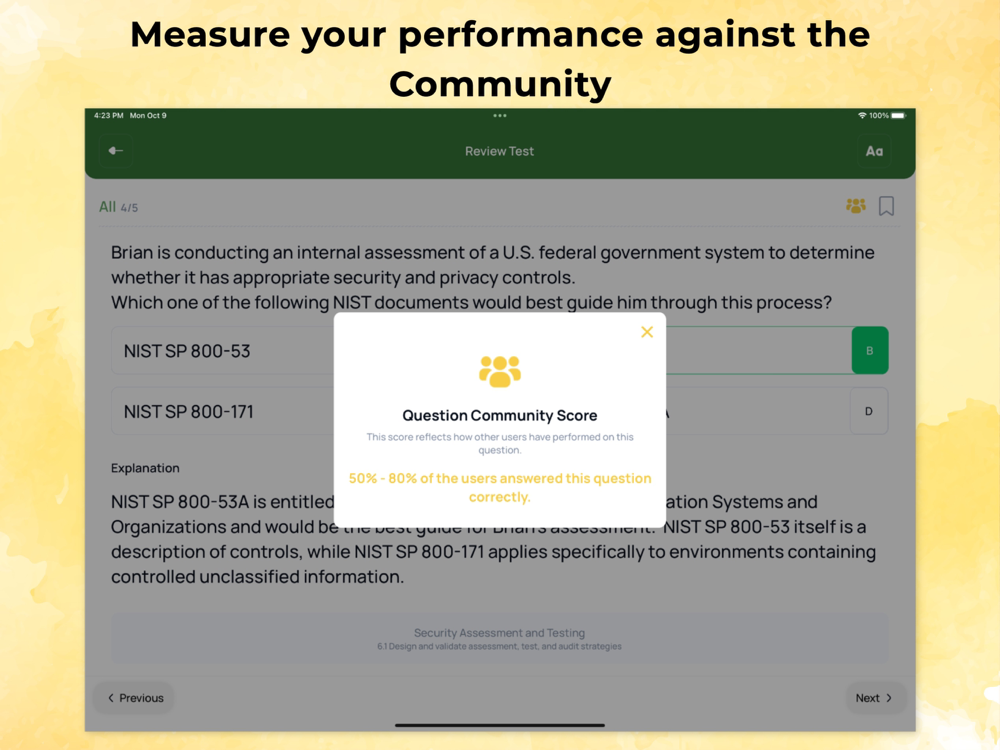Tap the 'Review Test' title

pyautogui.click(x=499, y=151)
